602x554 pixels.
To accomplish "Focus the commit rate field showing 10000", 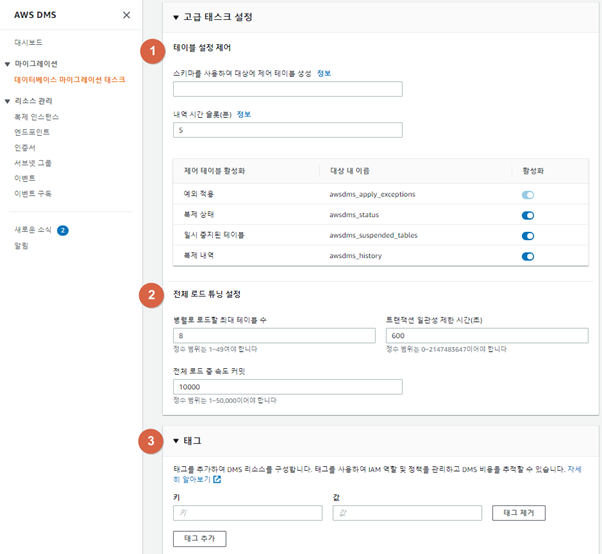I will (x=288, y=387).
